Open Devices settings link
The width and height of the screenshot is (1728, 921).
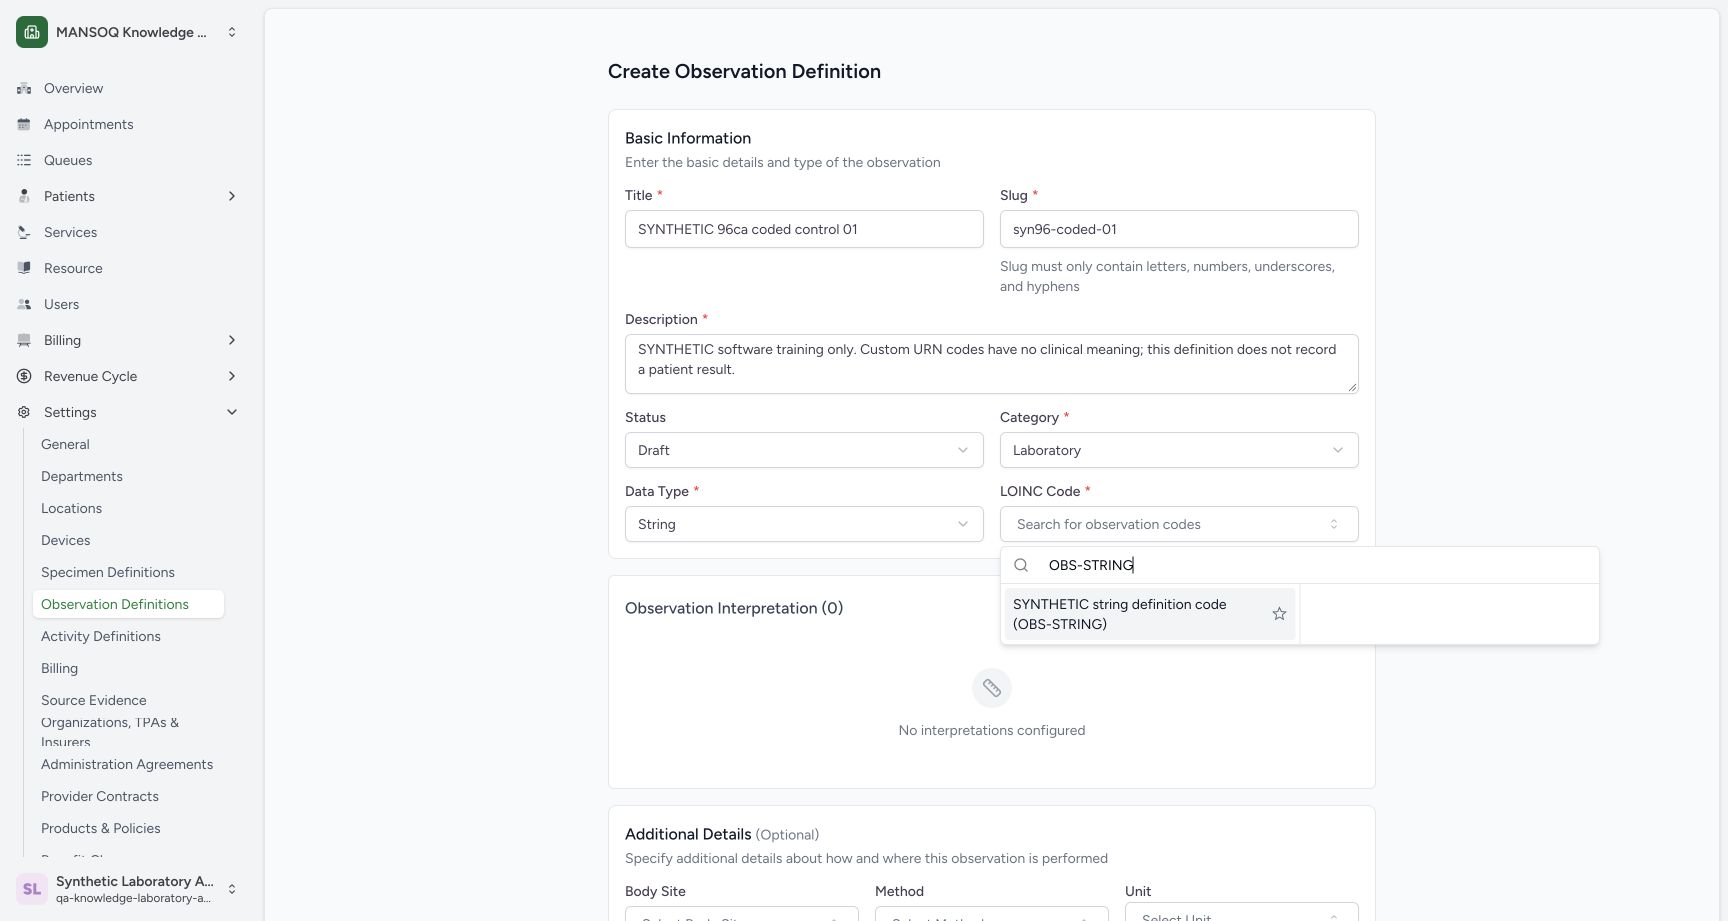click(x=66, y=540)
